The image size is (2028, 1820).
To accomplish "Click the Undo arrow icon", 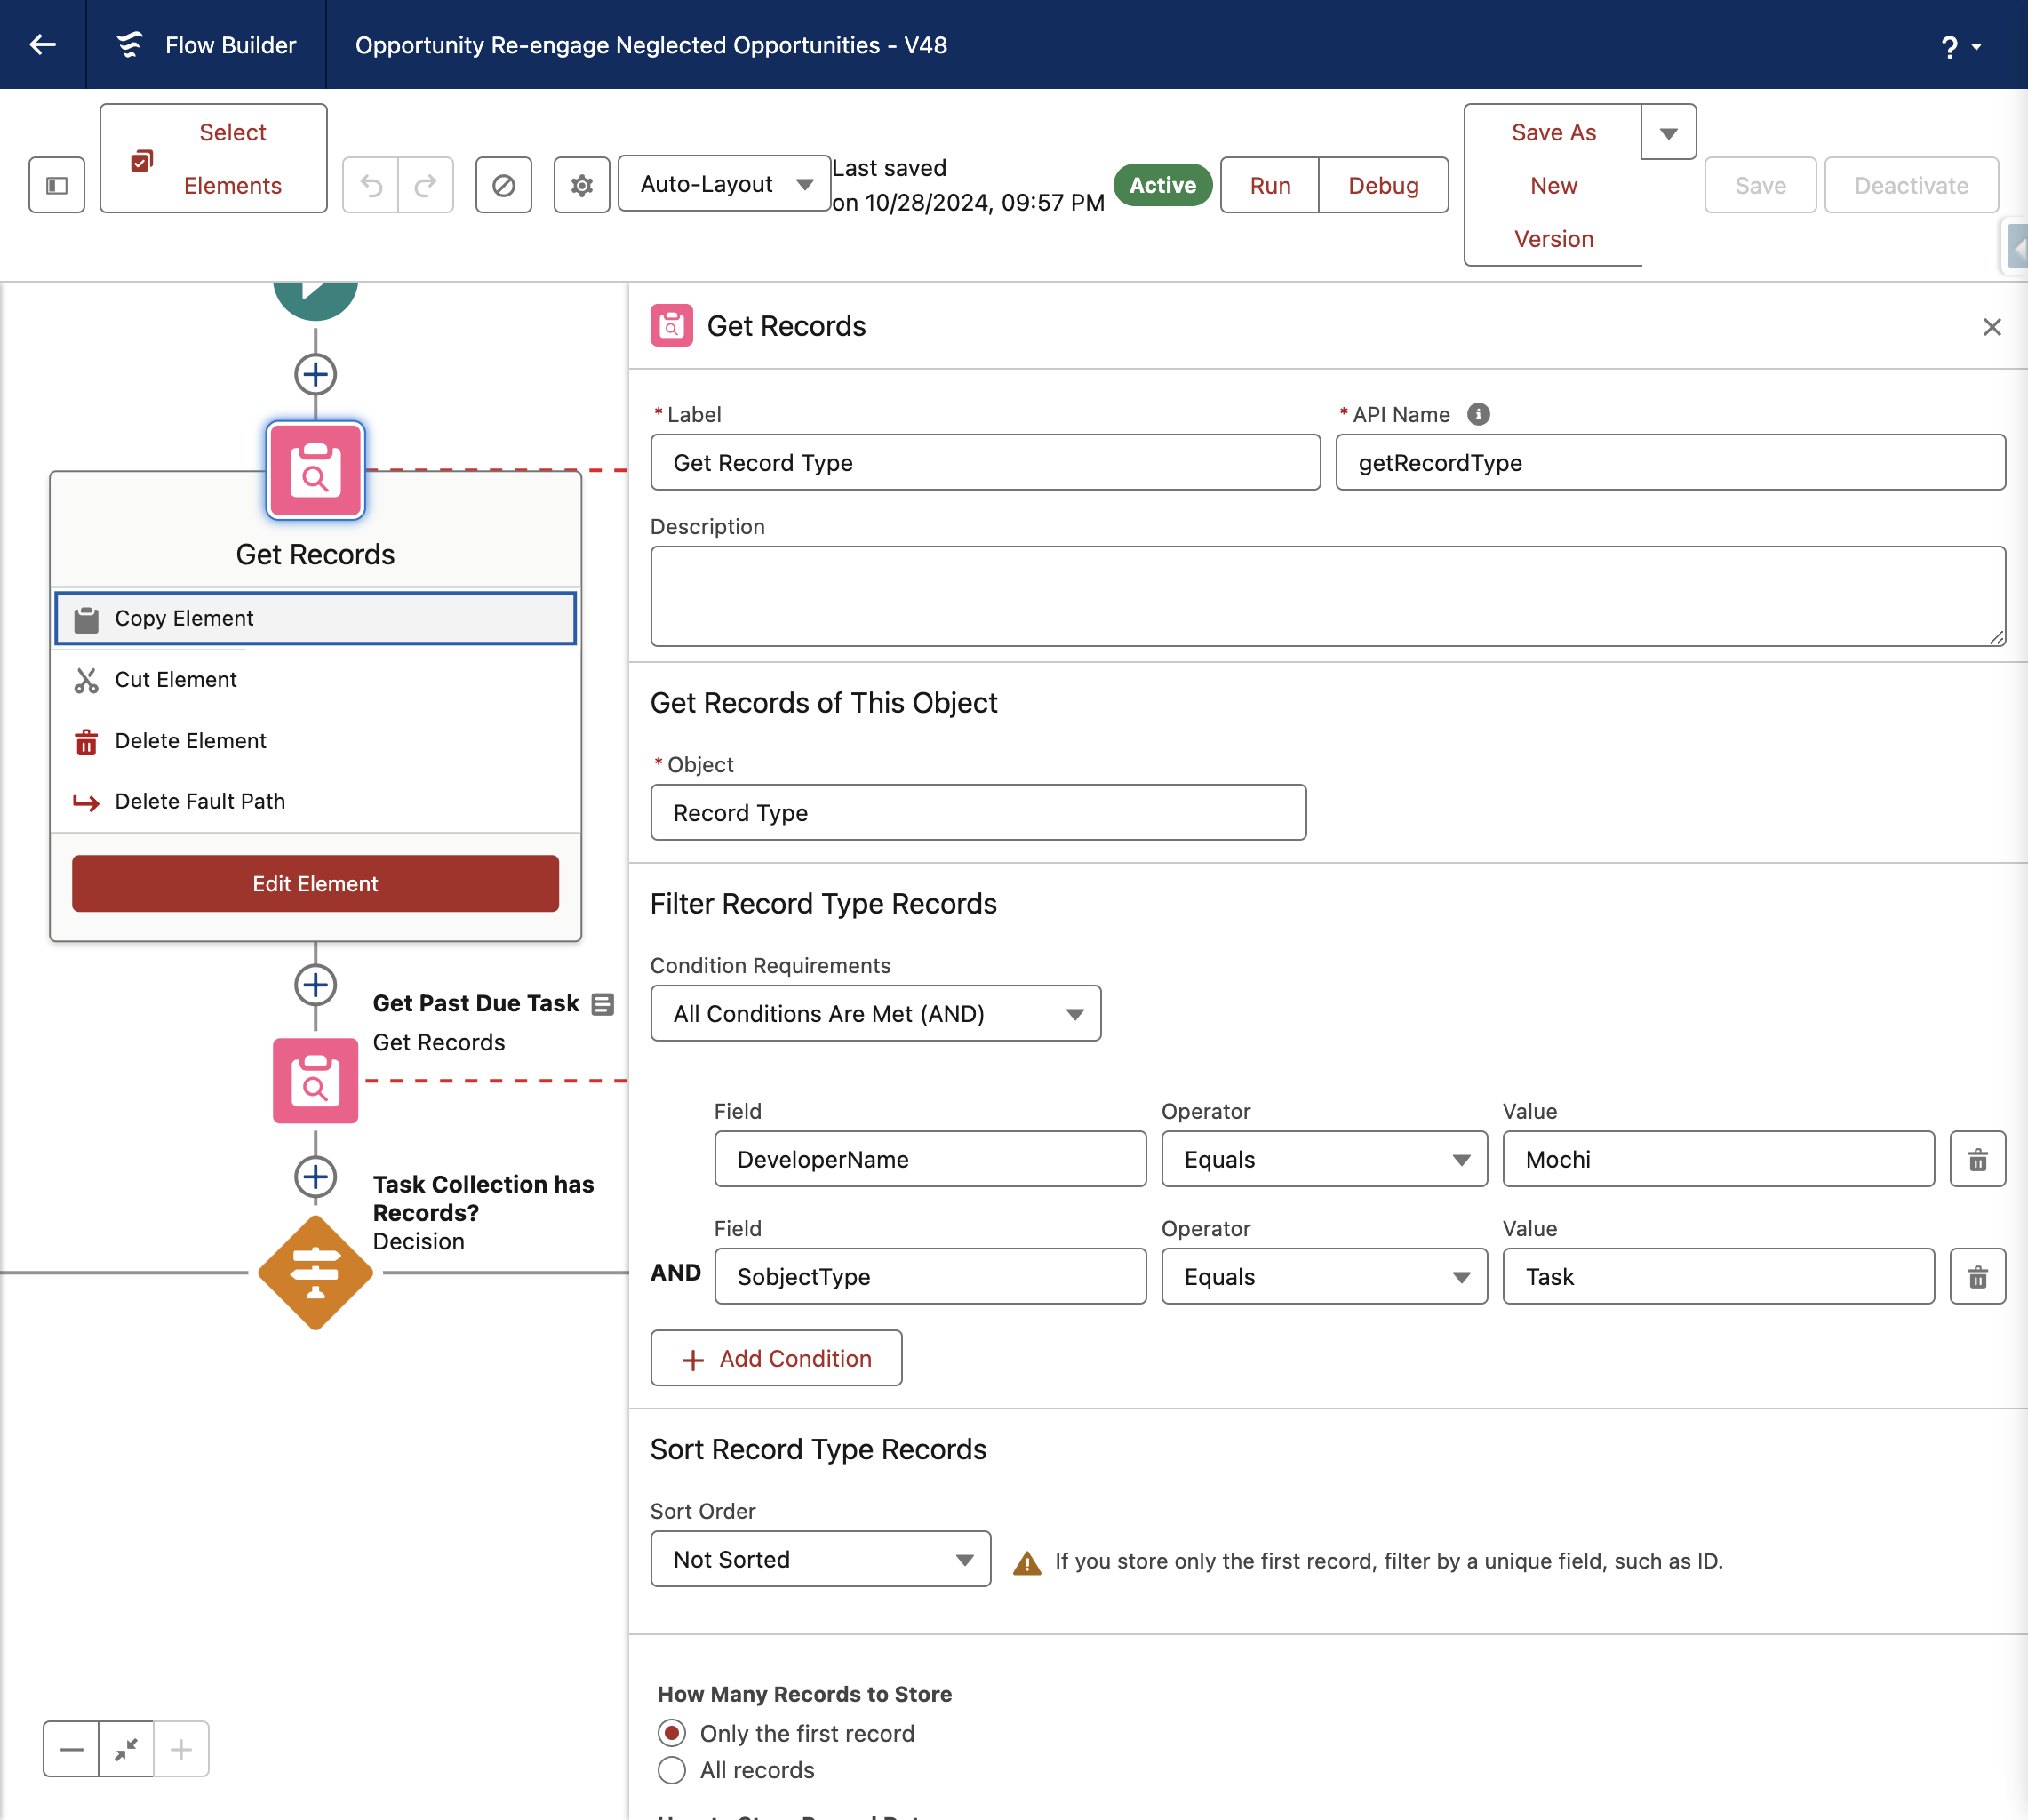I will coord(371,185).
